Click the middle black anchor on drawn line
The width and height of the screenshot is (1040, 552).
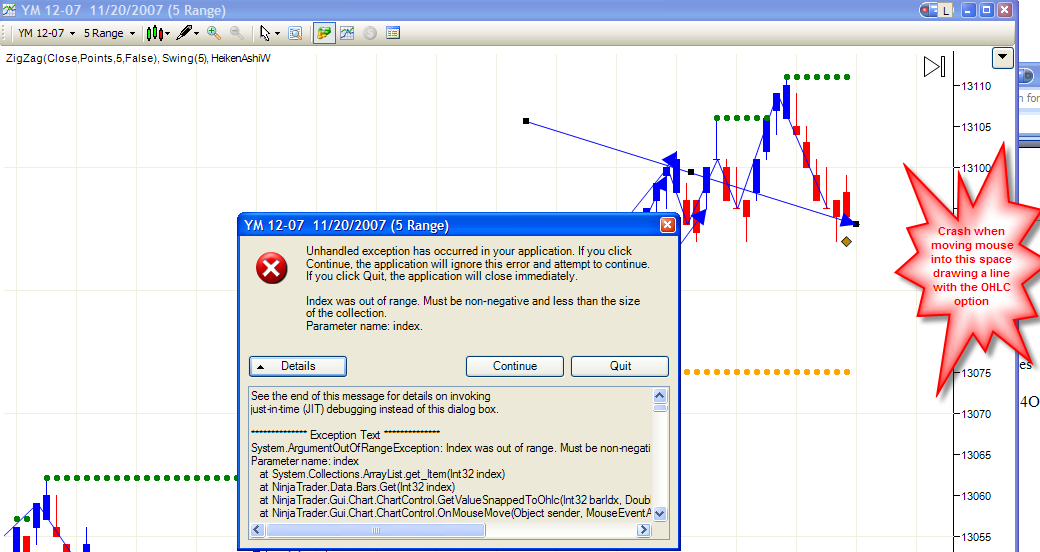[691, 172]
